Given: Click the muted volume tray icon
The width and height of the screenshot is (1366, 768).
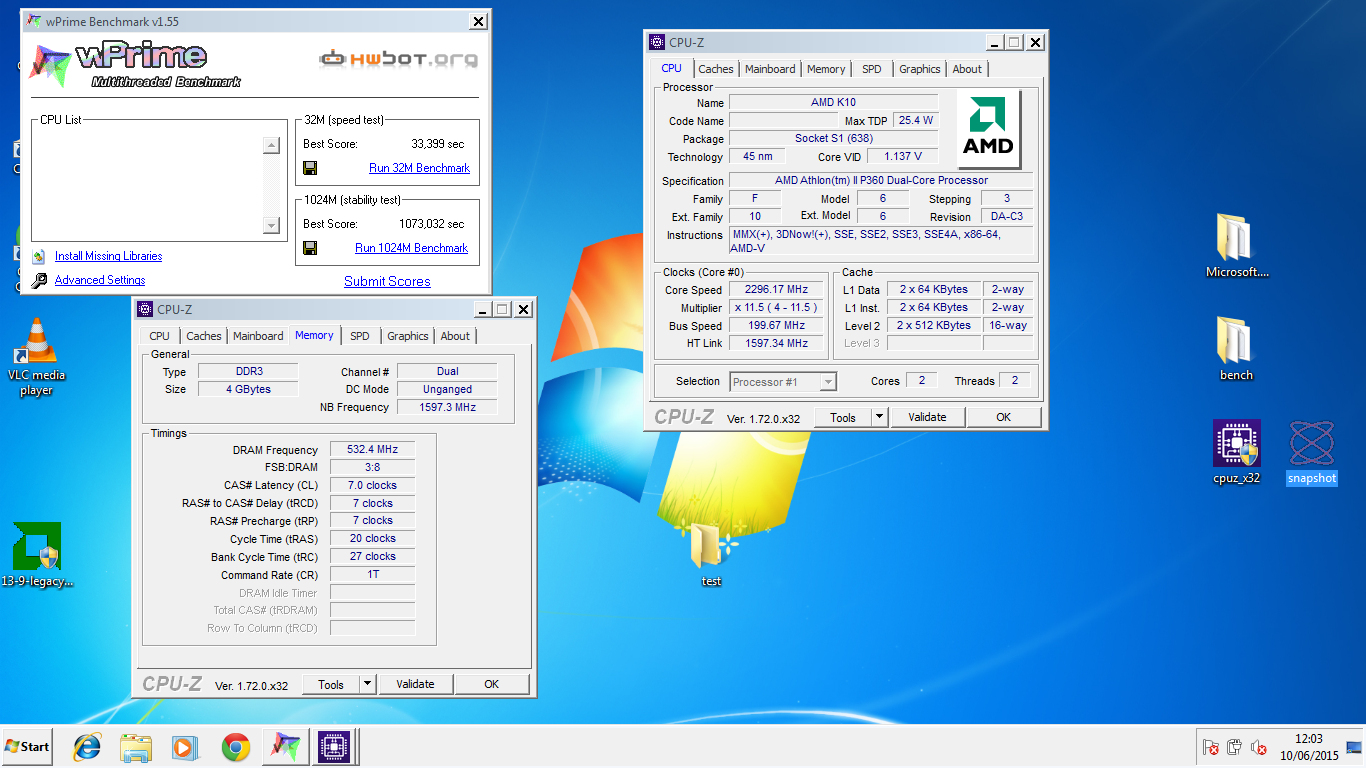Looking at the screenshot, I should pos(1260,747).
